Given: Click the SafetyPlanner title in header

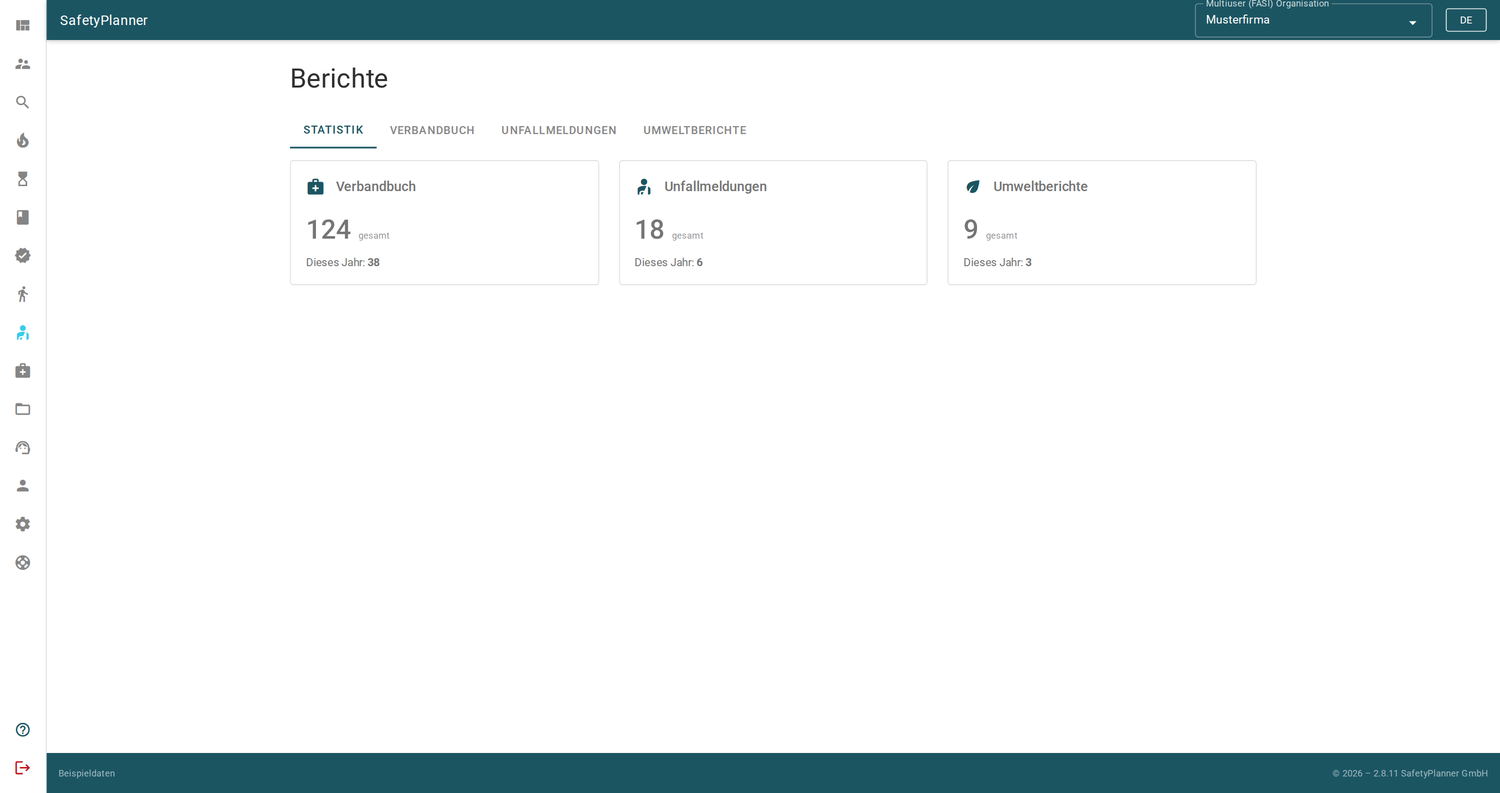Looking at the screenshot, I should click(104, 20).
